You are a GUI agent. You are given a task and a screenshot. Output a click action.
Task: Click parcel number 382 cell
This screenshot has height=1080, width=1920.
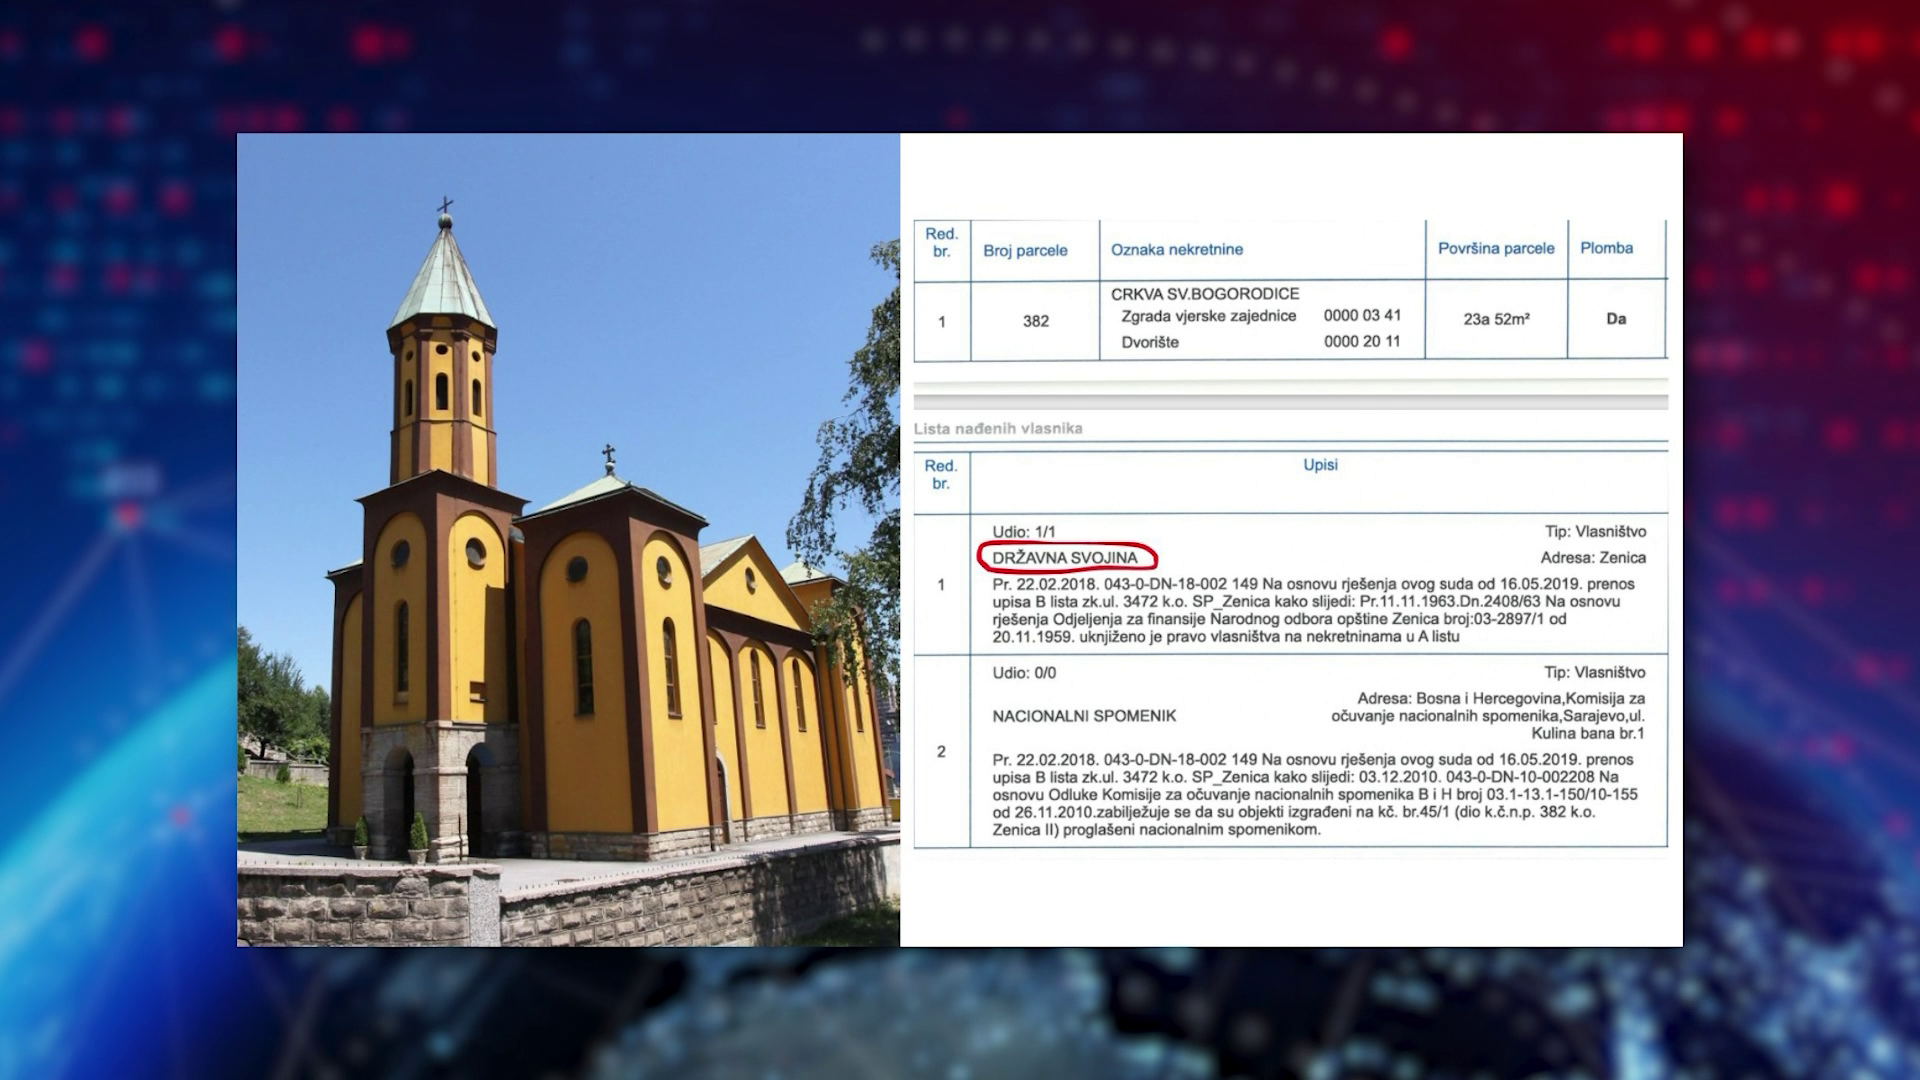[x=1036, y=321]
